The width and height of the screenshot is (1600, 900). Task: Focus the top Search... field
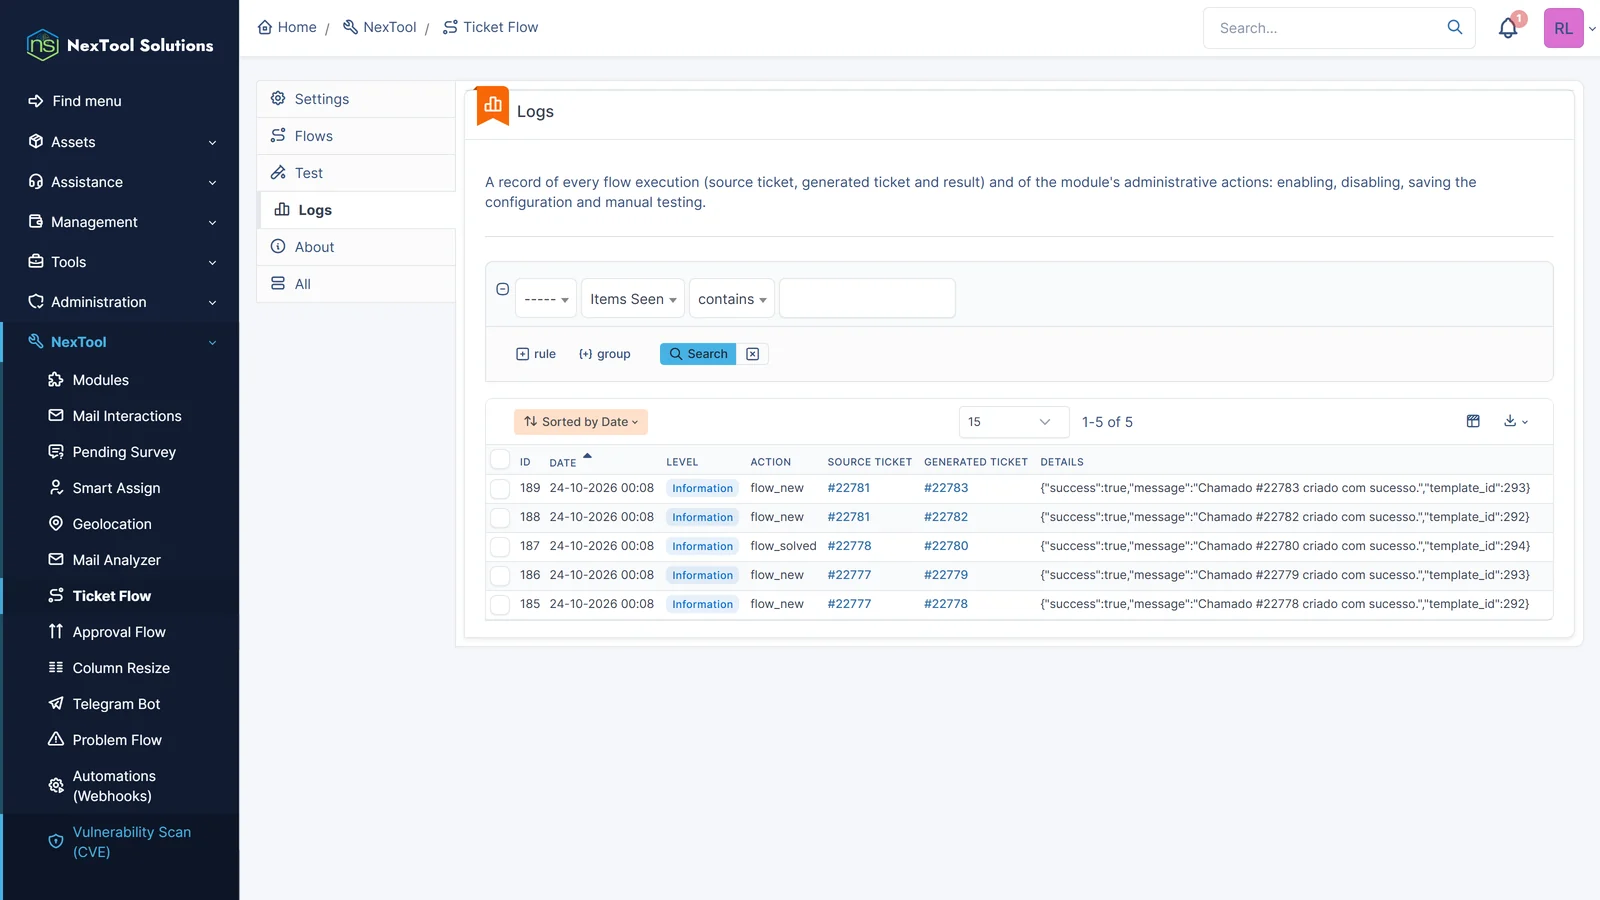(x=1325, y=28)
